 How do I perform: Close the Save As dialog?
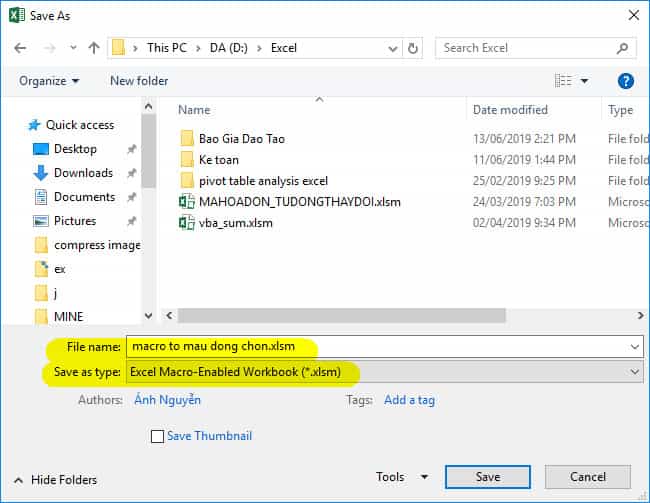pyautogui.click(x=634, y=15)
